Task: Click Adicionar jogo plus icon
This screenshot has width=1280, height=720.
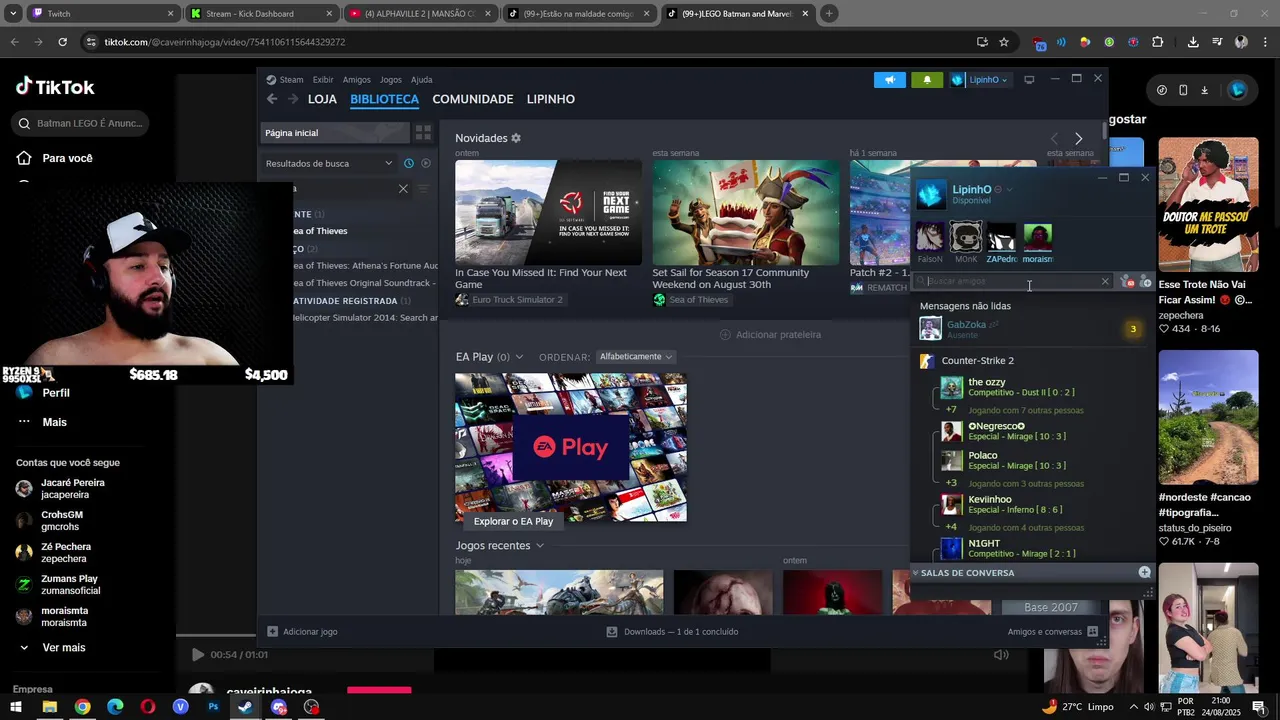Action: pos(272,632)
